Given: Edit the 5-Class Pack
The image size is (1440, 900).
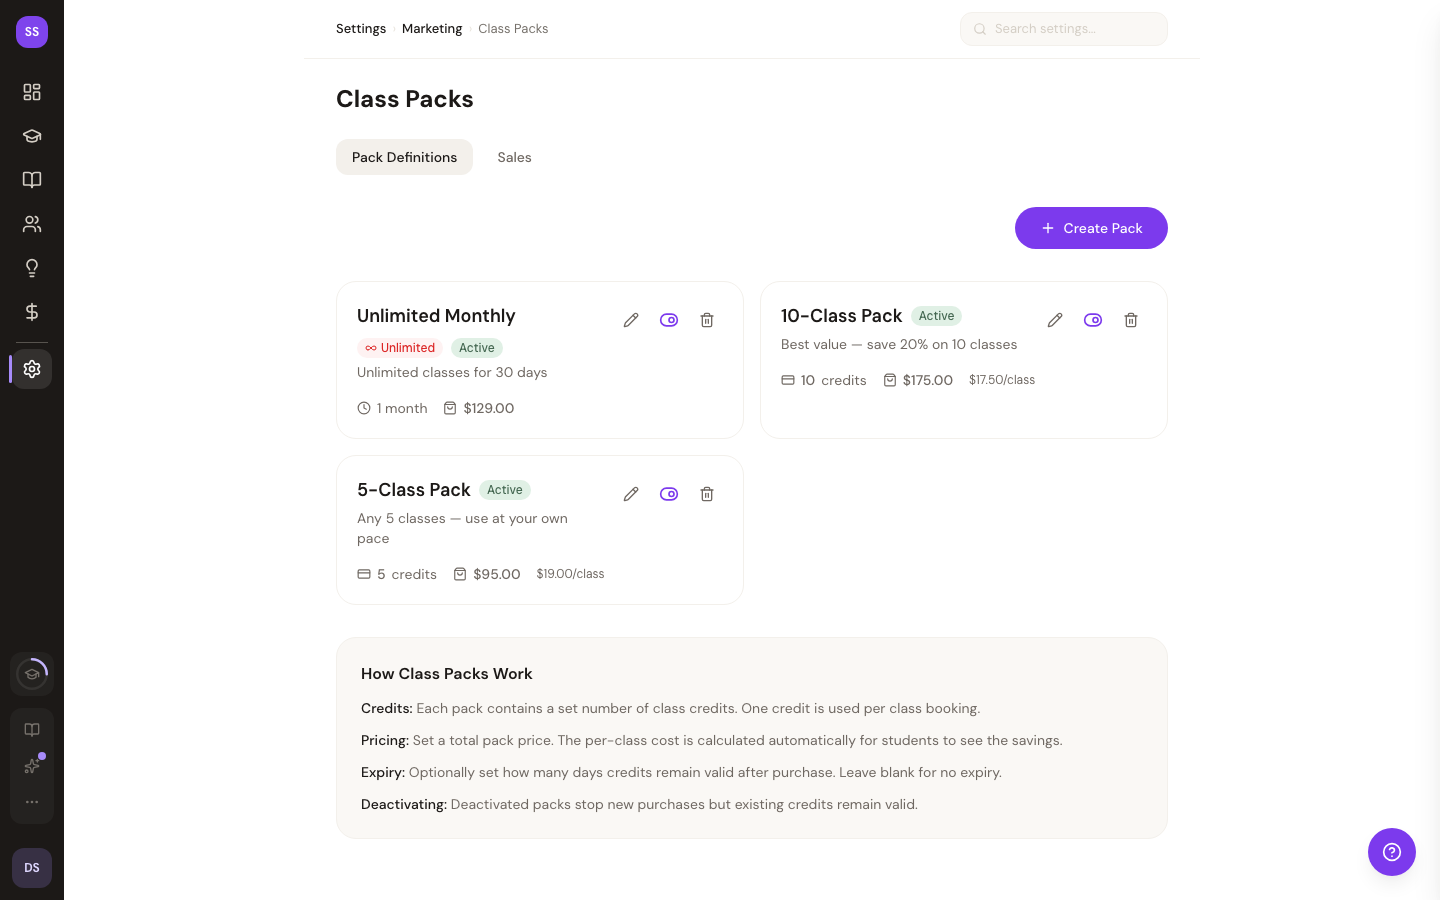Looking at the screenshot, I should (x=631, y=494).
